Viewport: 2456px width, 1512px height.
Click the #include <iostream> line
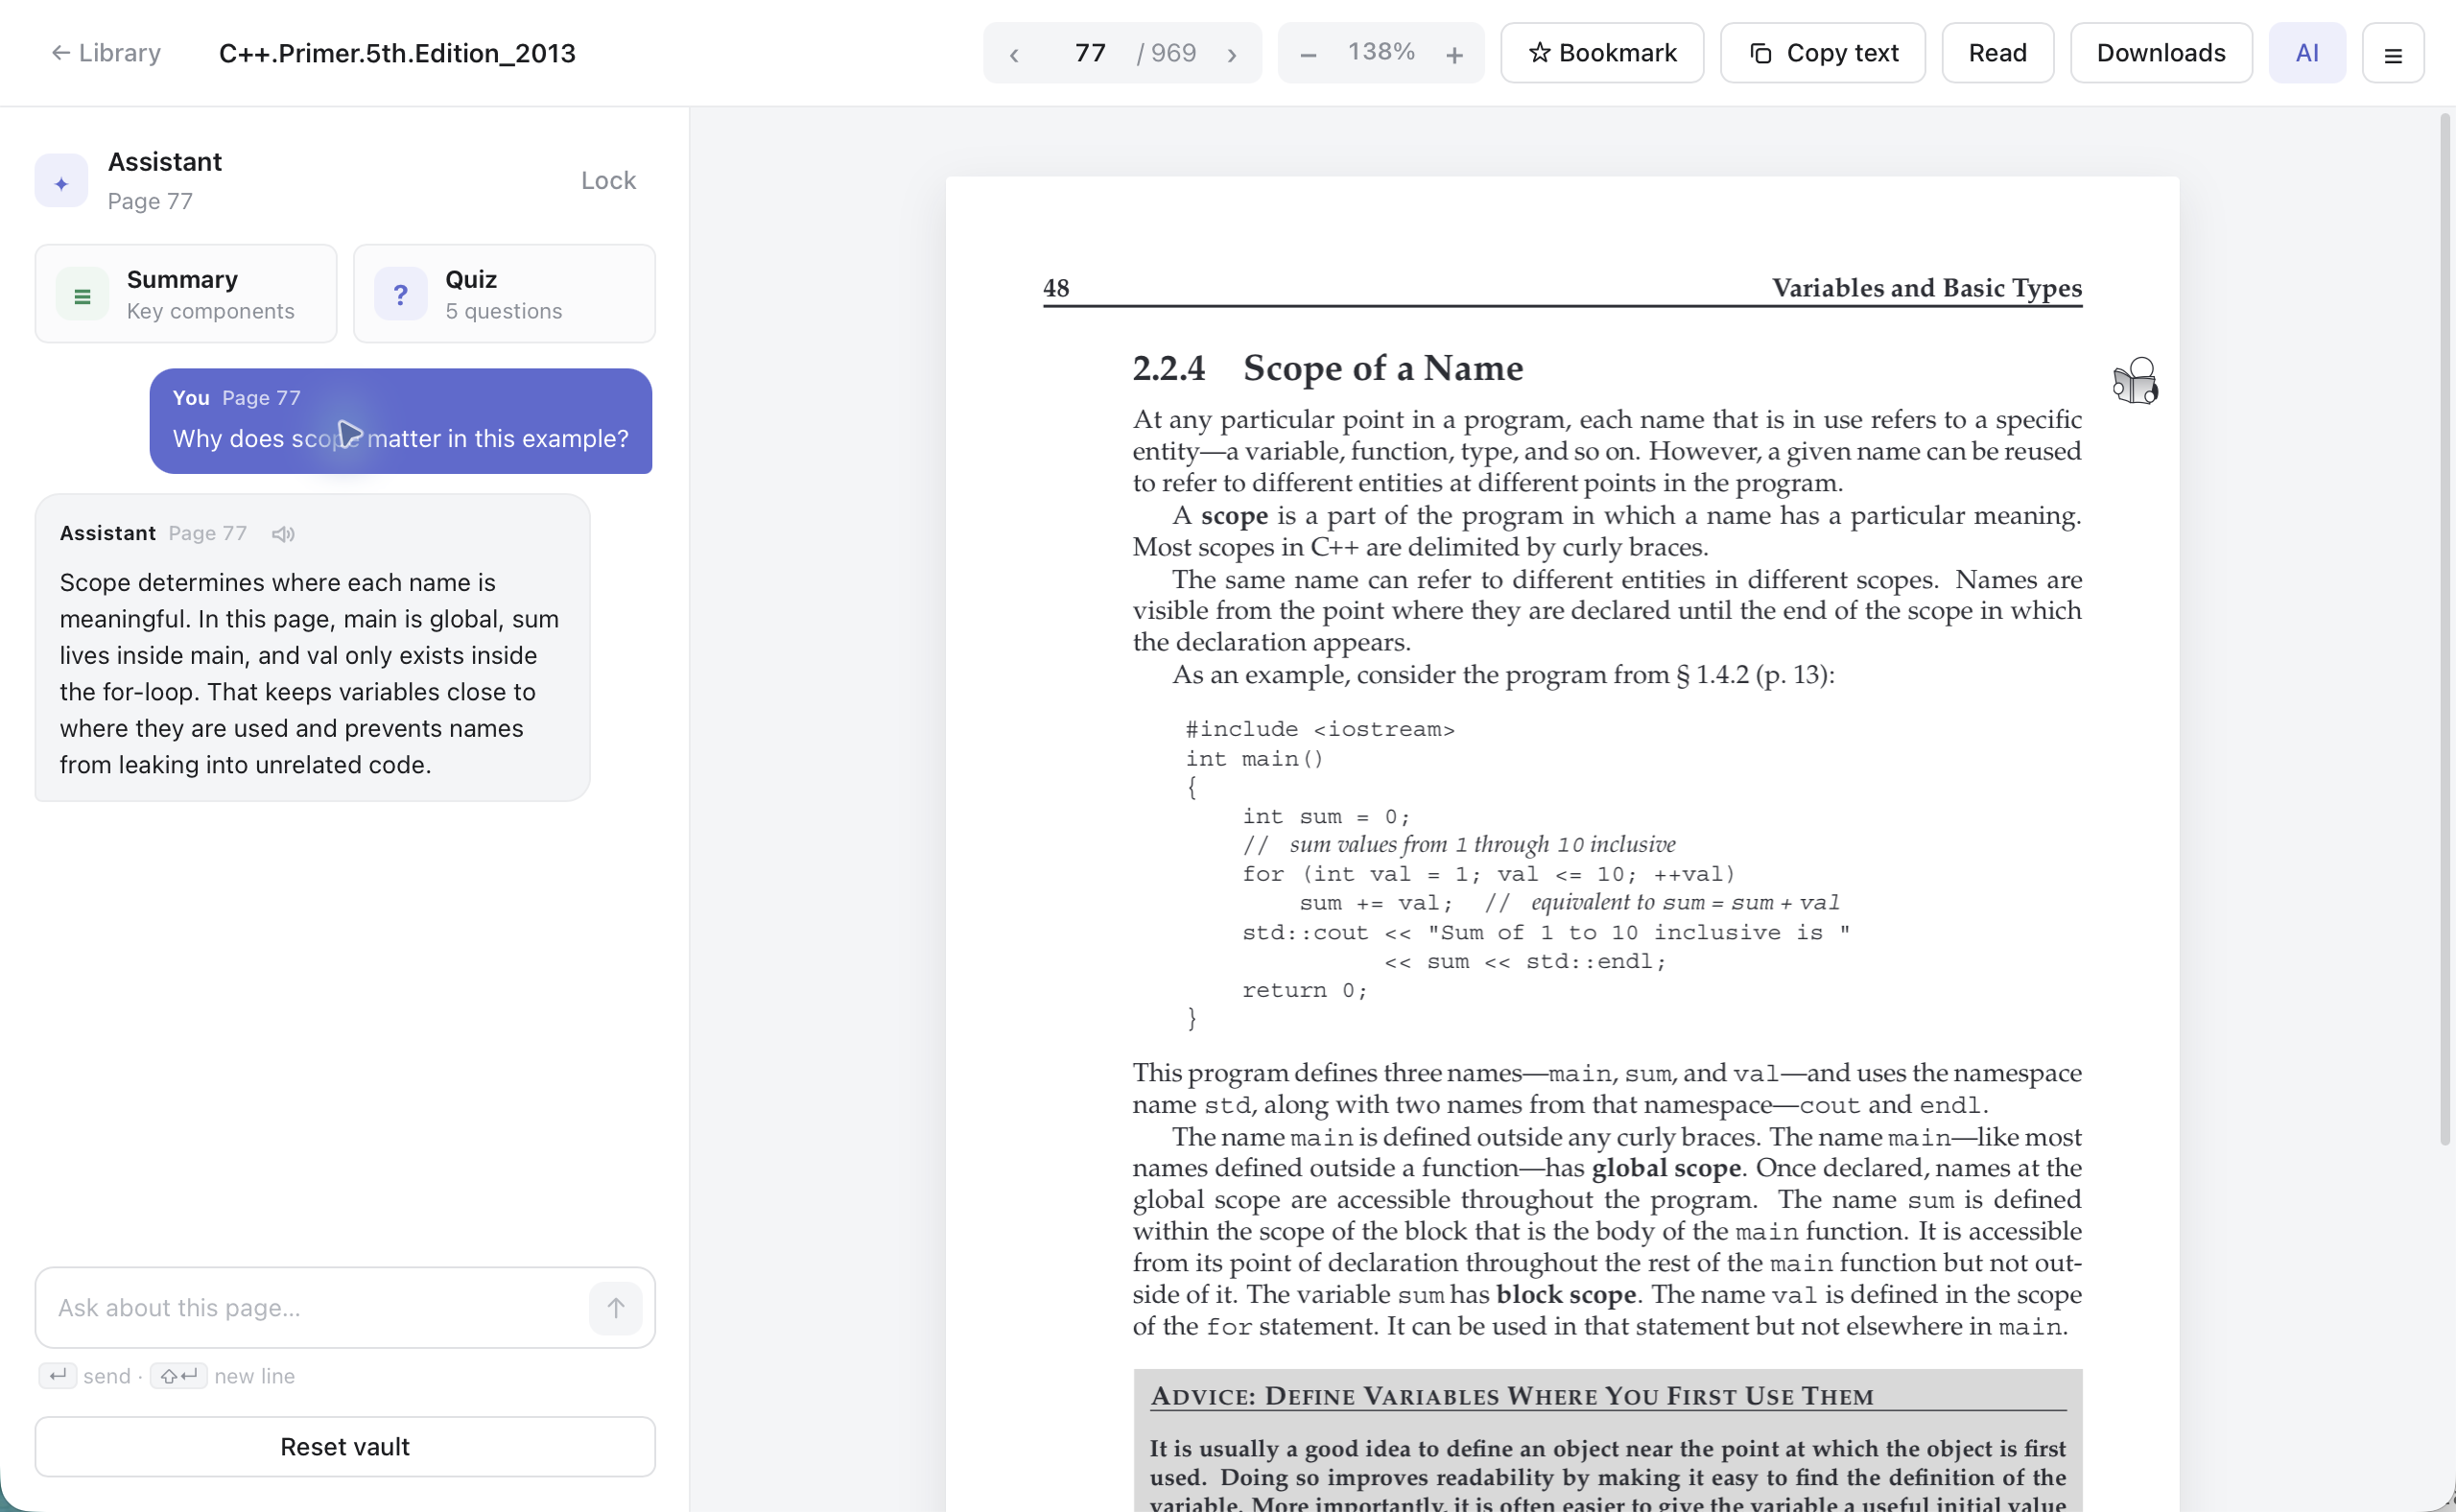tap(1320, 729)
